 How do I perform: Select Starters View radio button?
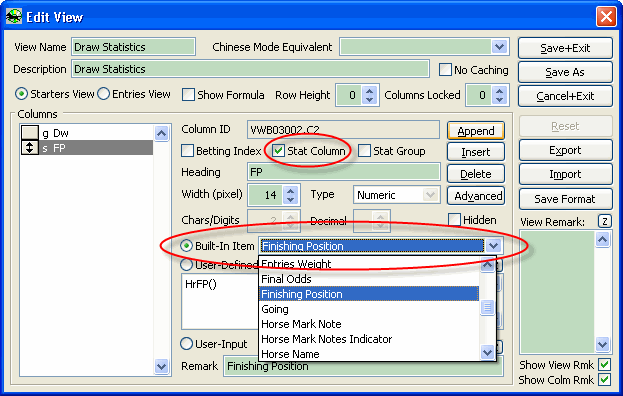(x=21, y=94)
